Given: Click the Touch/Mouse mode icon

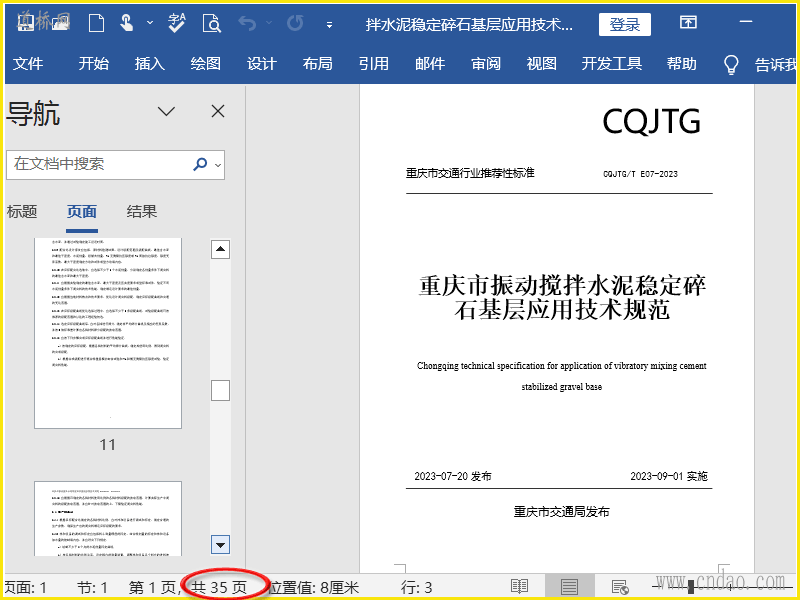Looking at the screenshot, I should click(x=126, y=23).
